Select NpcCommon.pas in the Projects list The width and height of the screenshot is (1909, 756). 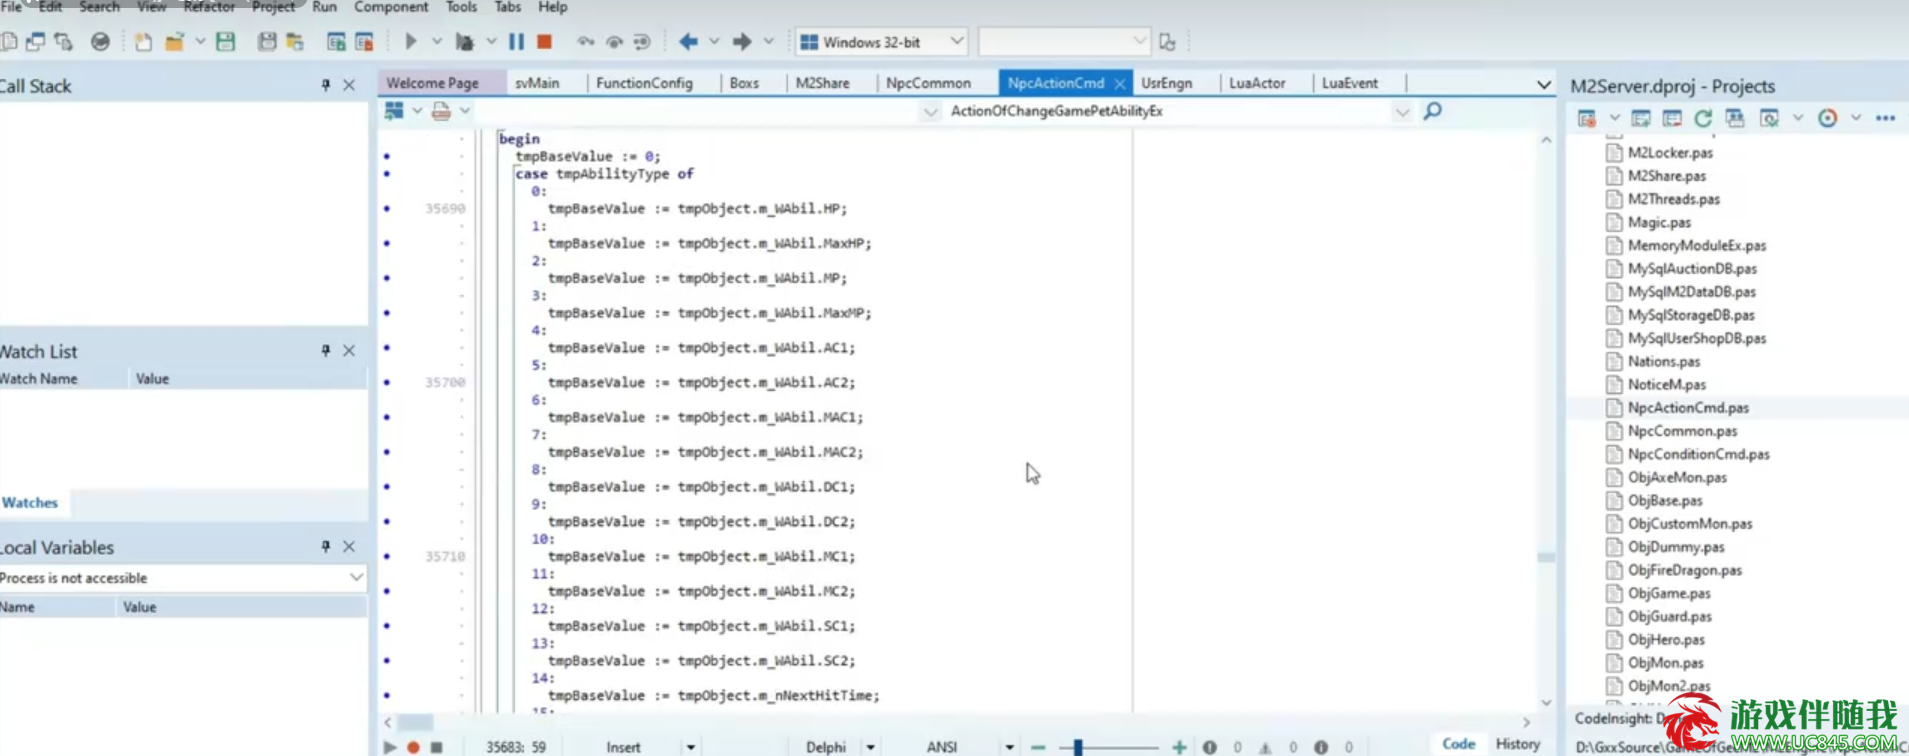point(1682,431)
